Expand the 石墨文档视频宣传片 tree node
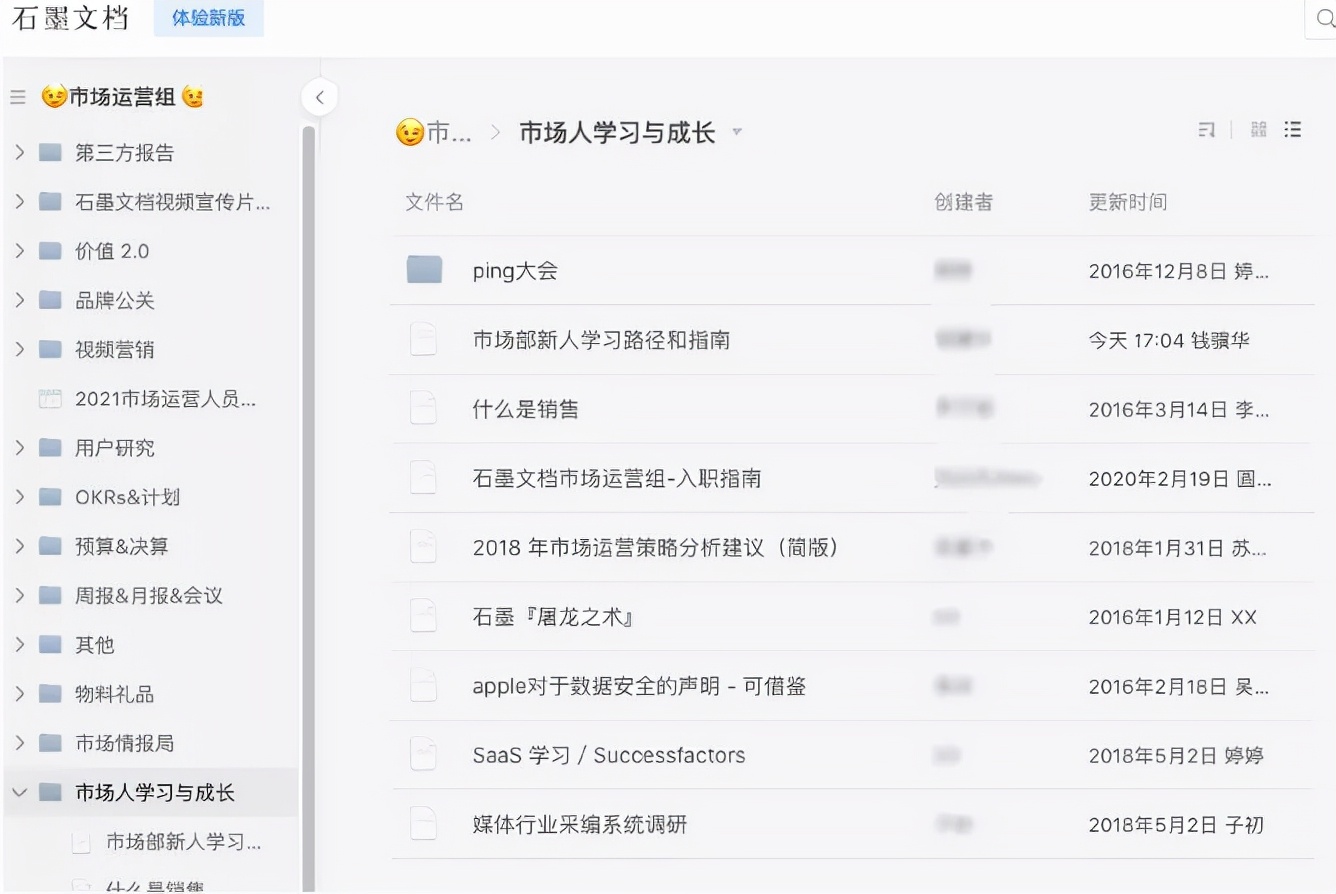The height and width of the screenshot is (894, 1336). click(x=19, y=202)
